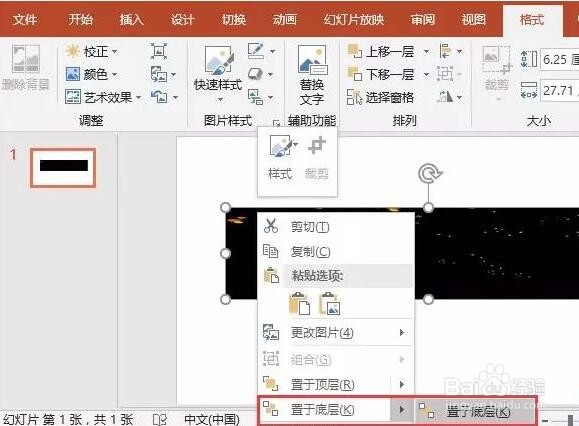Click the paste as picture icon

(x=330, y=303)
